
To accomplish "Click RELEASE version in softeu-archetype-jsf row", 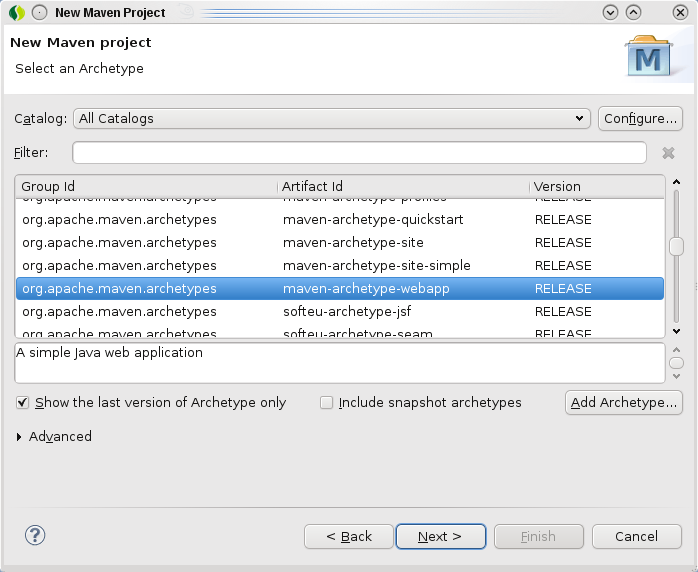I will pyautogui.click(x=563, y=312).
